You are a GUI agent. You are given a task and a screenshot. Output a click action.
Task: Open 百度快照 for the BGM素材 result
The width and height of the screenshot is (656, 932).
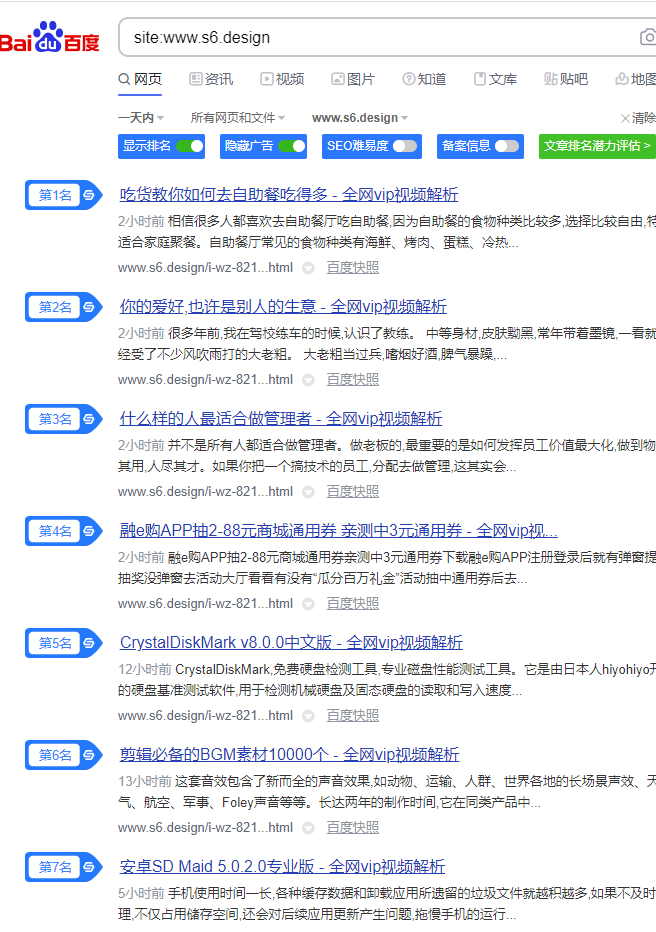pyautogui.click(x=352, y=828)
